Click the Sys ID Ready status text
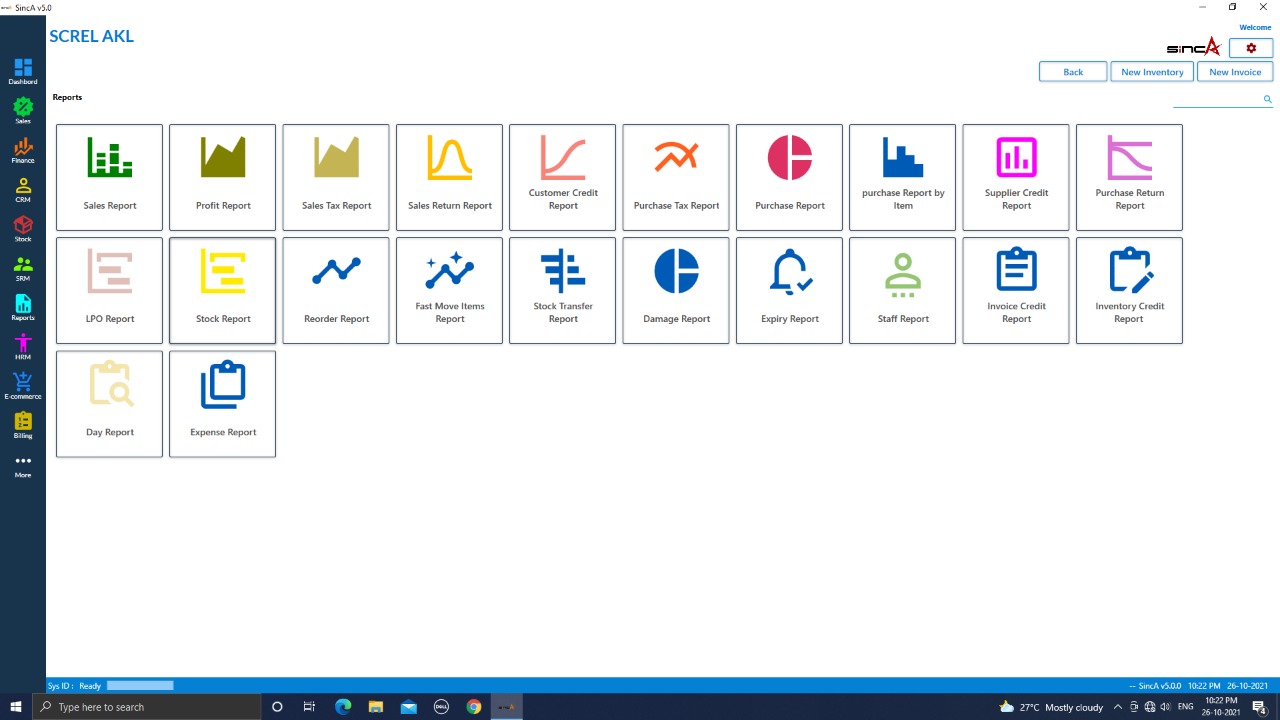 pyautogui.click(x=75, y=686)
